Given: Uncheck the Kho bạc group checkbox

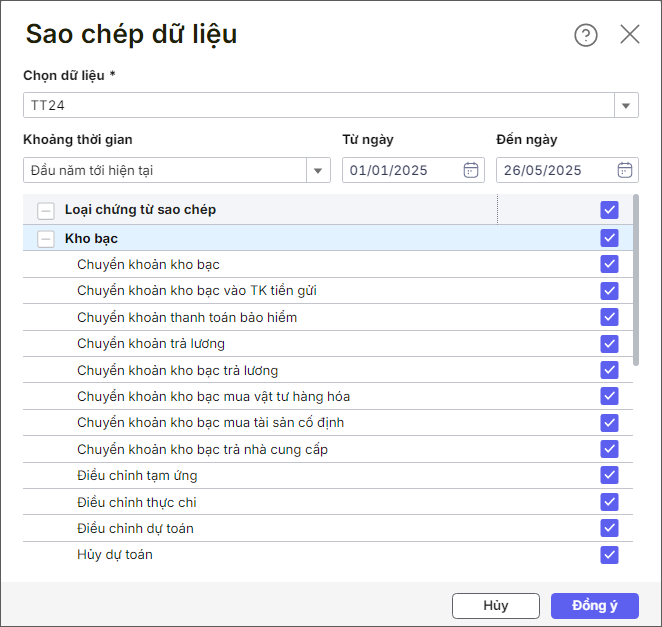Looking at the screenshot, I should point(610,238).
